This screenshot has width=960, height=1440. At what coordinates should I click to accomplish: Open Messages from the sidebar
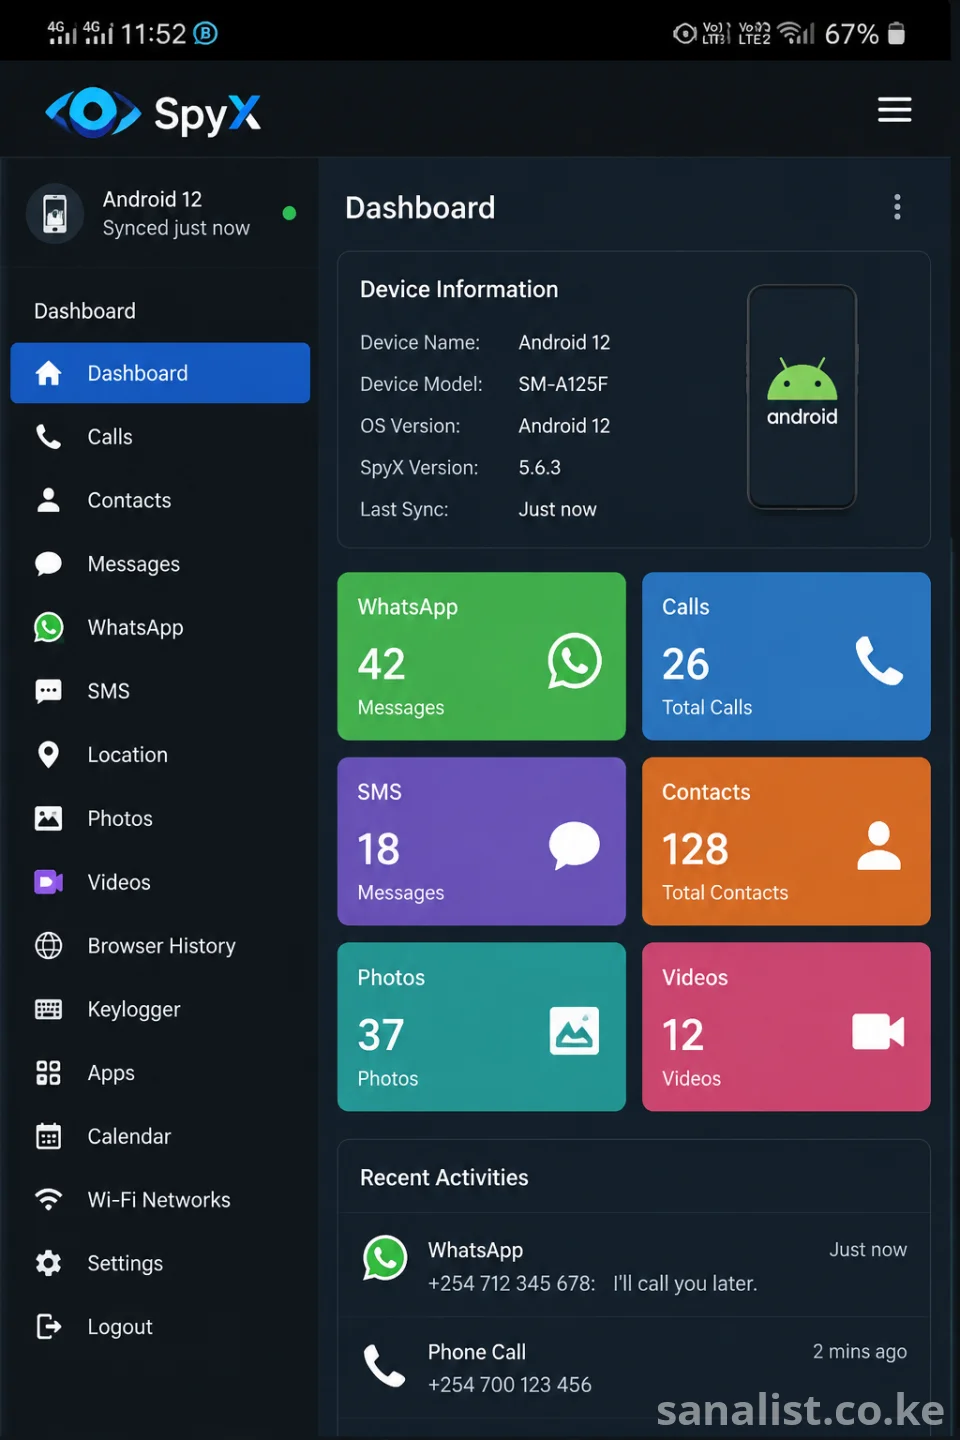pos(160,564)
